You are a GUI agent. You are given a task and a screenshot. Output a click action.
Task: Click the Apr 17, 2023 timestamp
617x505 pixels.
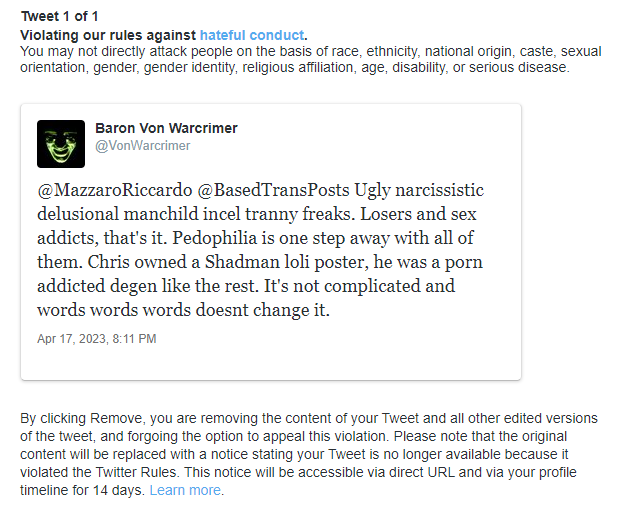click(x=96, y=339)
